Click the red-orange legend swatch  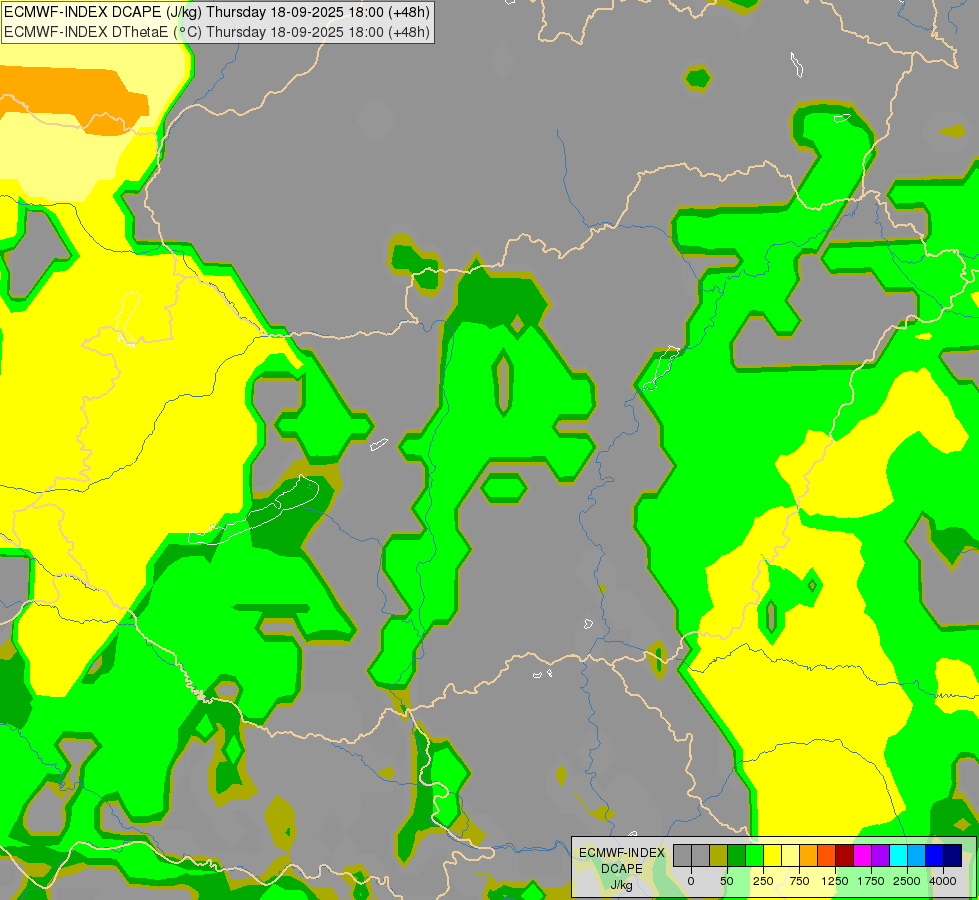click(827, 856)
